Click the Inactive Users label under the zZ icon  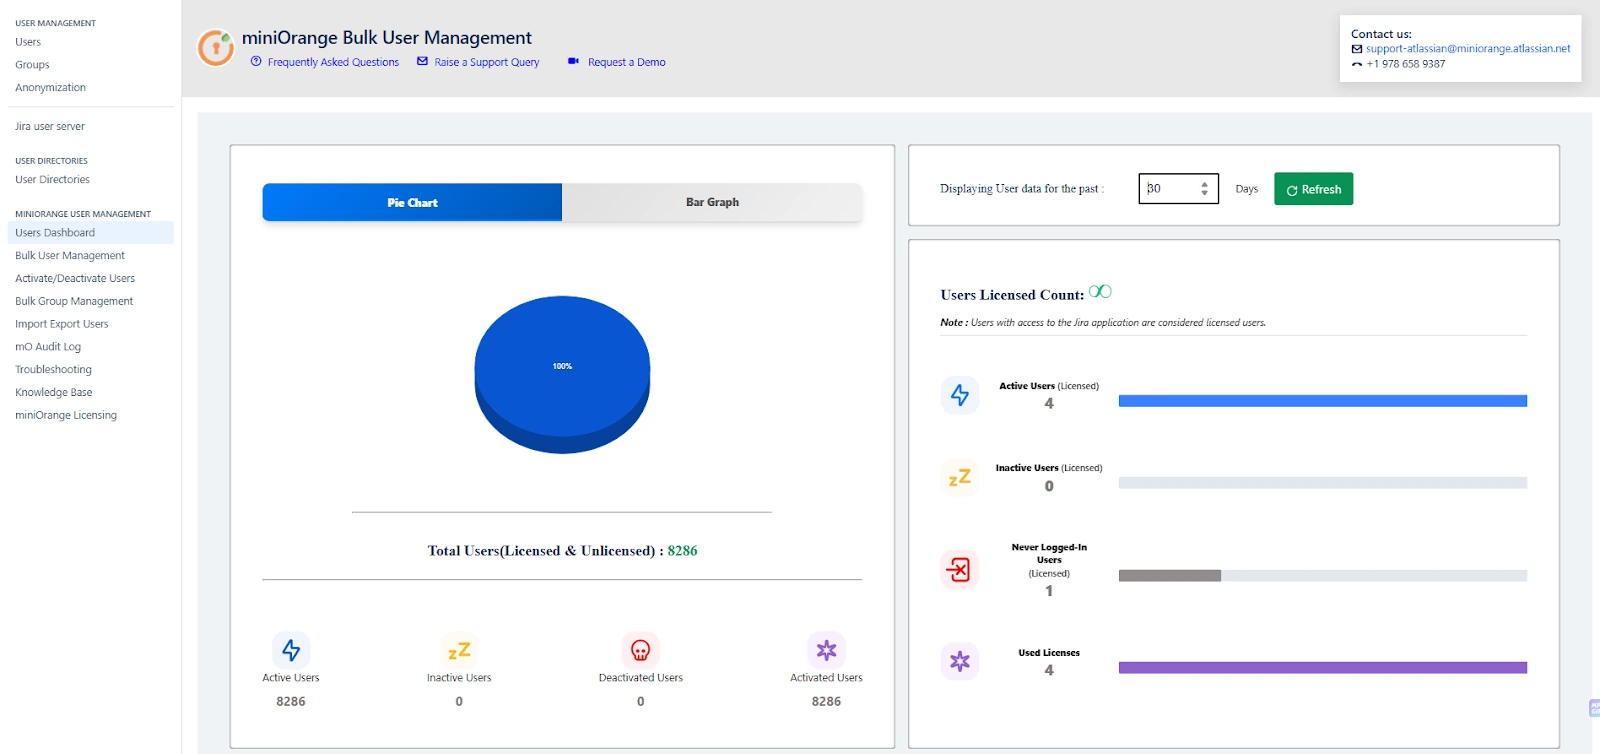tap(459, 678)
